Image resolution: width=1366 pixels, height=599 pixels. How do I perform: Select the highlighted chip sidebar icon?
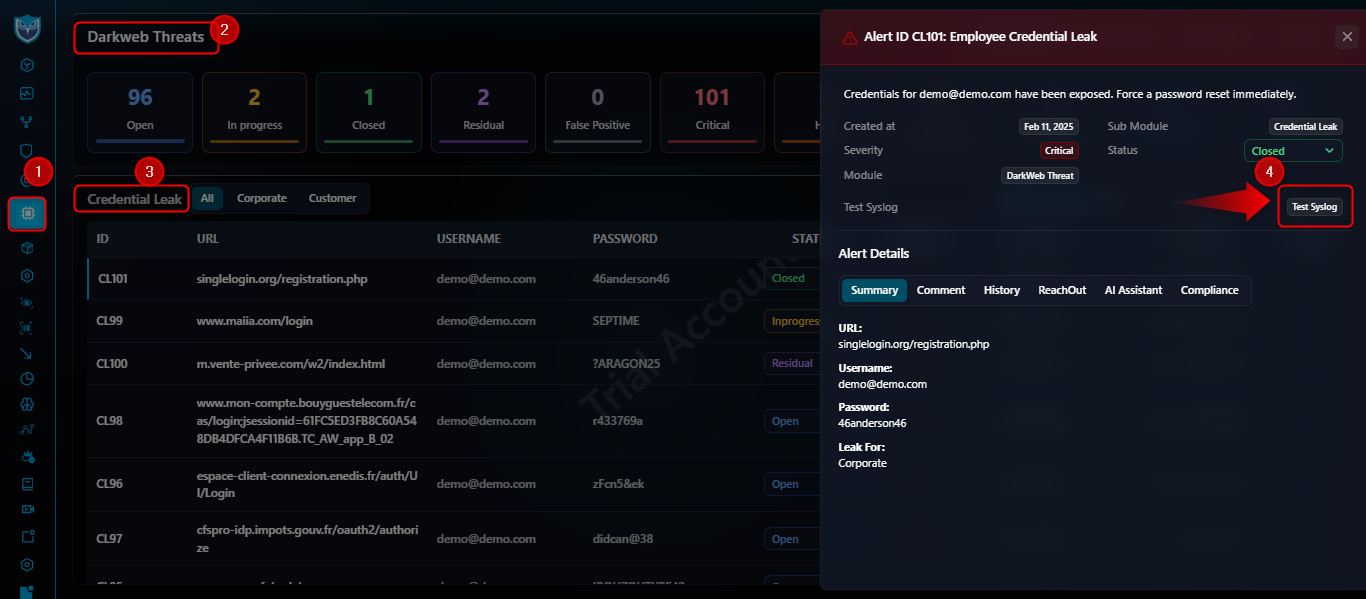click(27, 213)
